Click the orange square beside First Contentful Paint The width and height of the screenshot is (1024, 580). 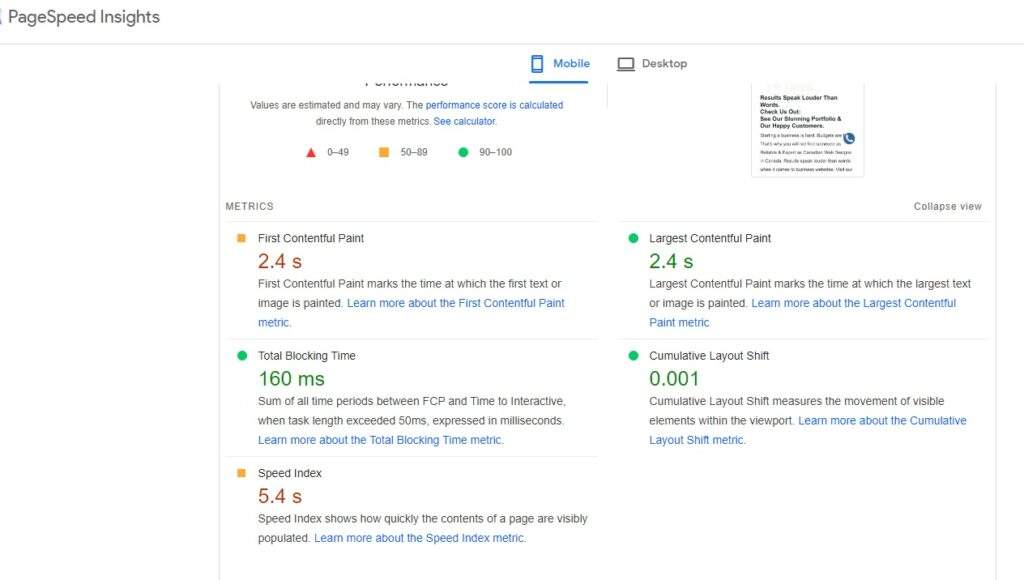point(240,237)
